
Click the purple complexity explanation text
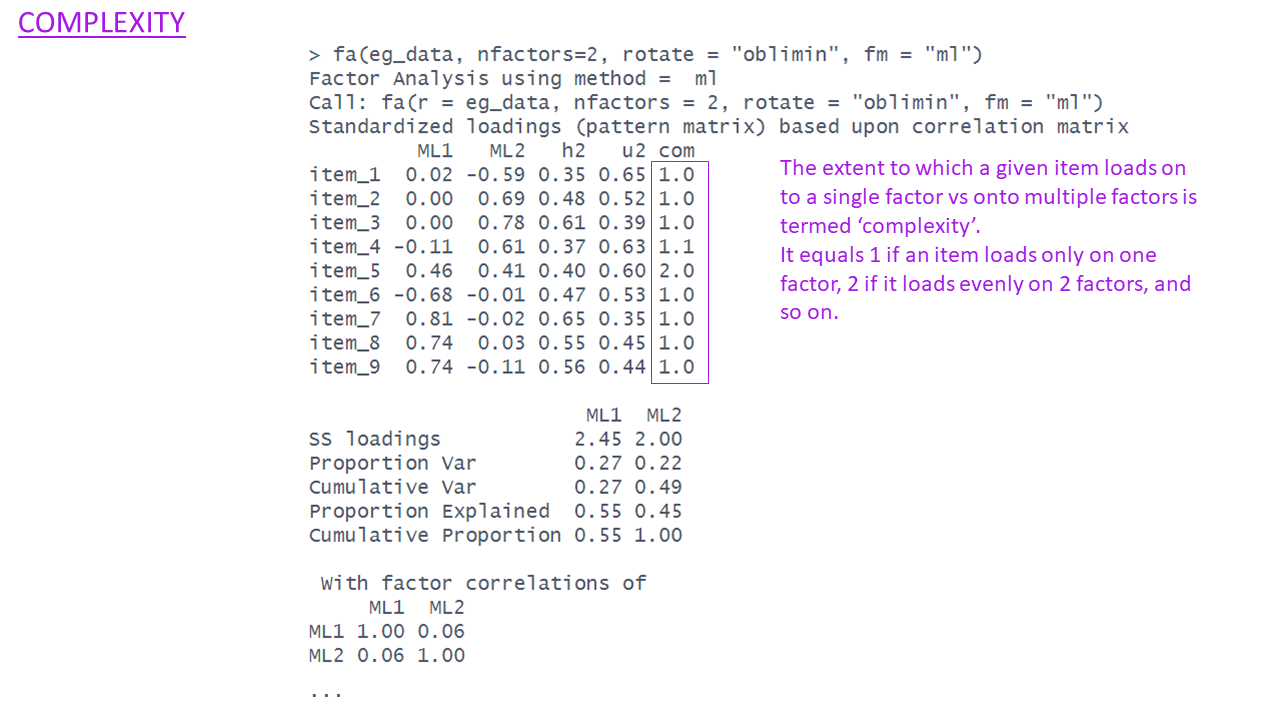pyautogui.click(x=988, y=240)
